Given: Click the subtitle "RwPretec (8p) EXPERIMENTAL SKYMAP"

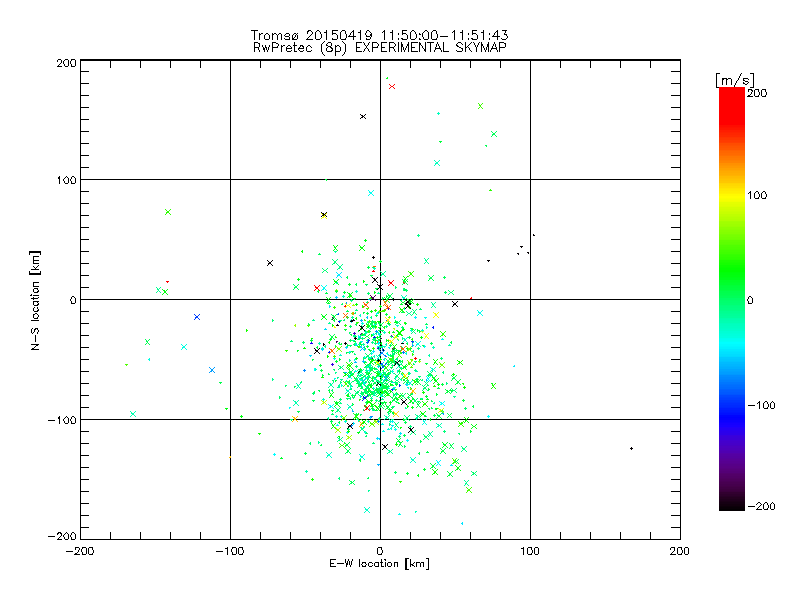Looking at the screenshot, I should click(x=379, y=48).
